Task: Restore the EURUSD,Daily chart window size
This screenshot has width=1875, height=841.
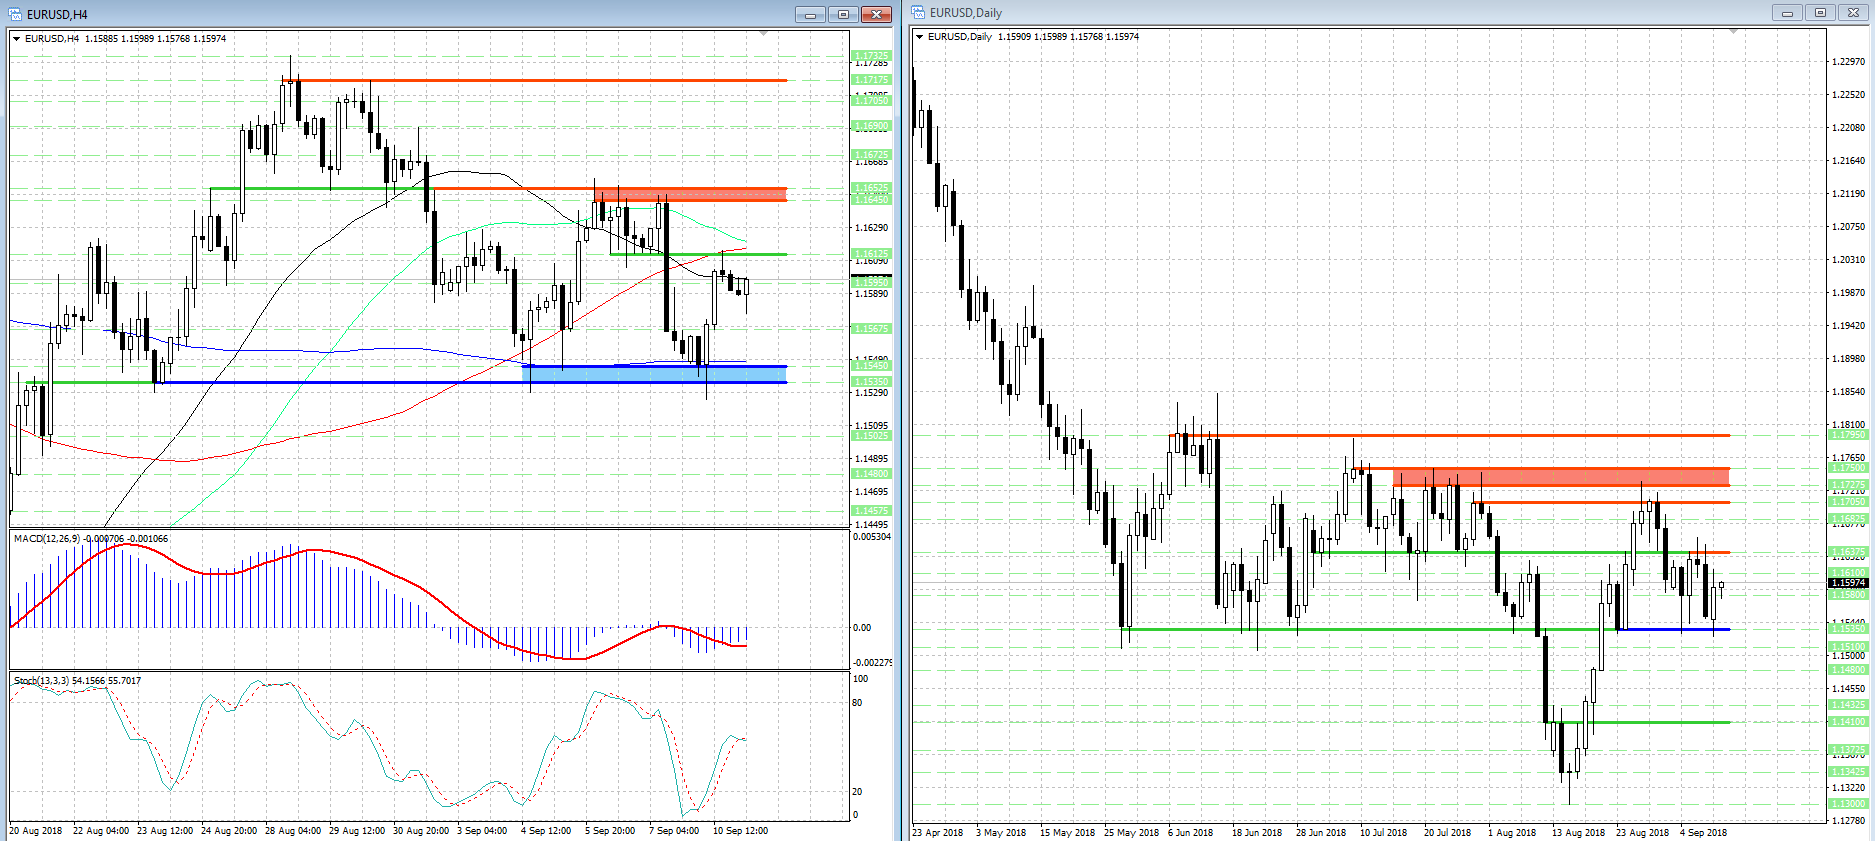Action: click(x=1820, y=13)
